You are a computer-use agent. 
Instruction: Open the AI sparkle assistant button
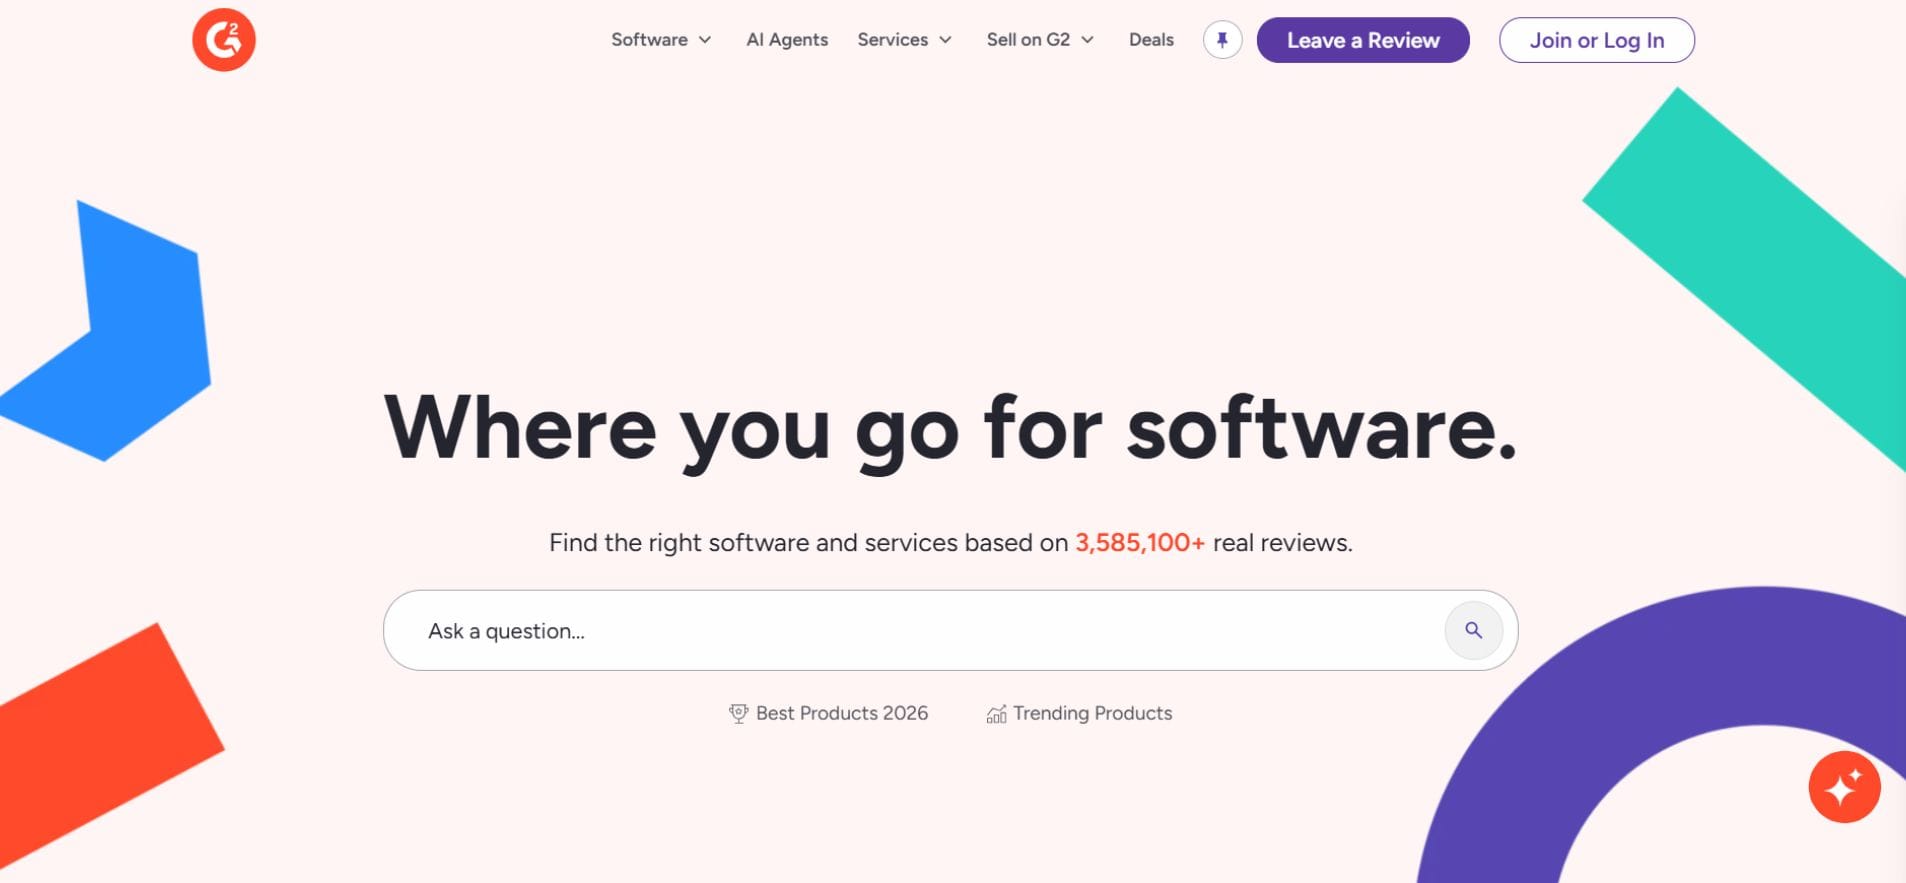pos(1844,787)
